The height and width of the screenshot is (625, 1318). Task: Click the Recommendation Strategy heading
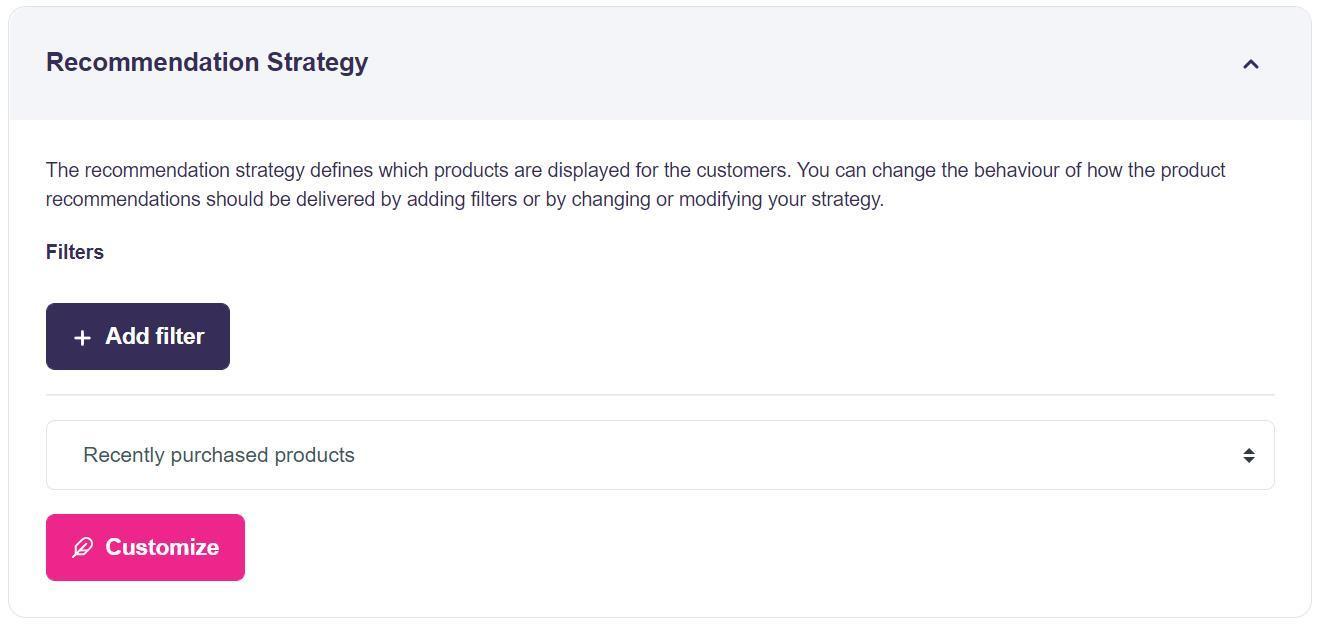point(207,62)
